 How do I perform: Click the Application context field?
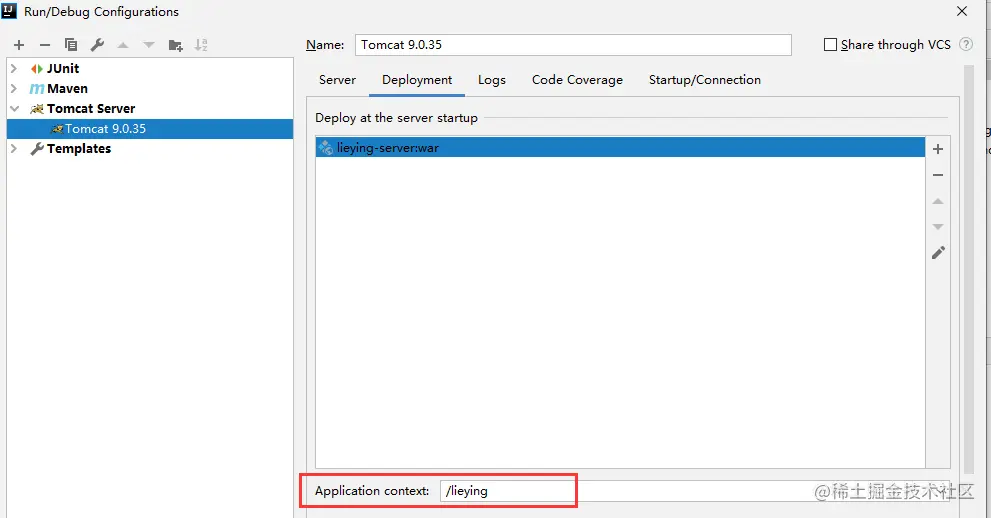click(695, 491)
